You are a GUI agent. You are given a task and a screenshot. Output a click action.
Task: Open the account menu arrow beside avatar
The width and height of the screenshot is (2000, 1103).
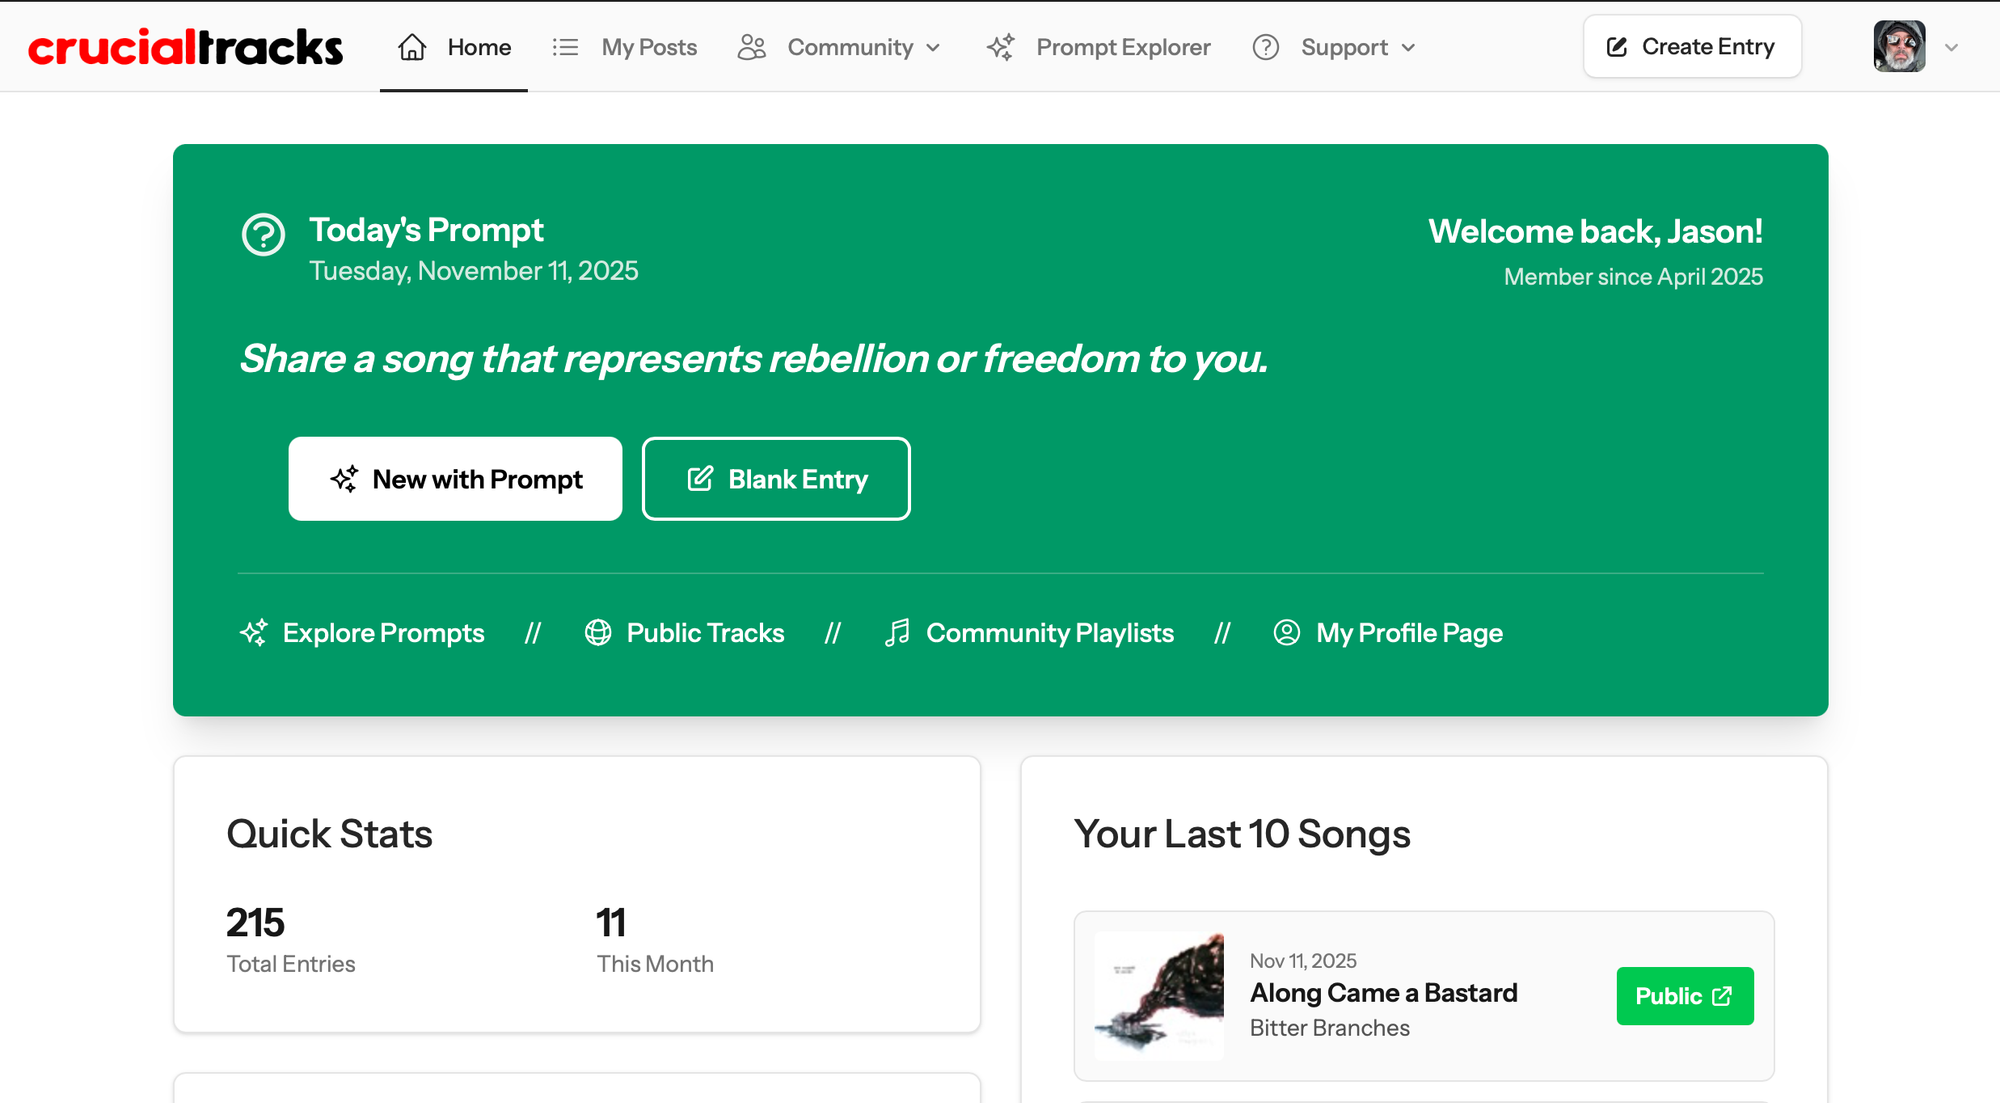(1951, 47)
